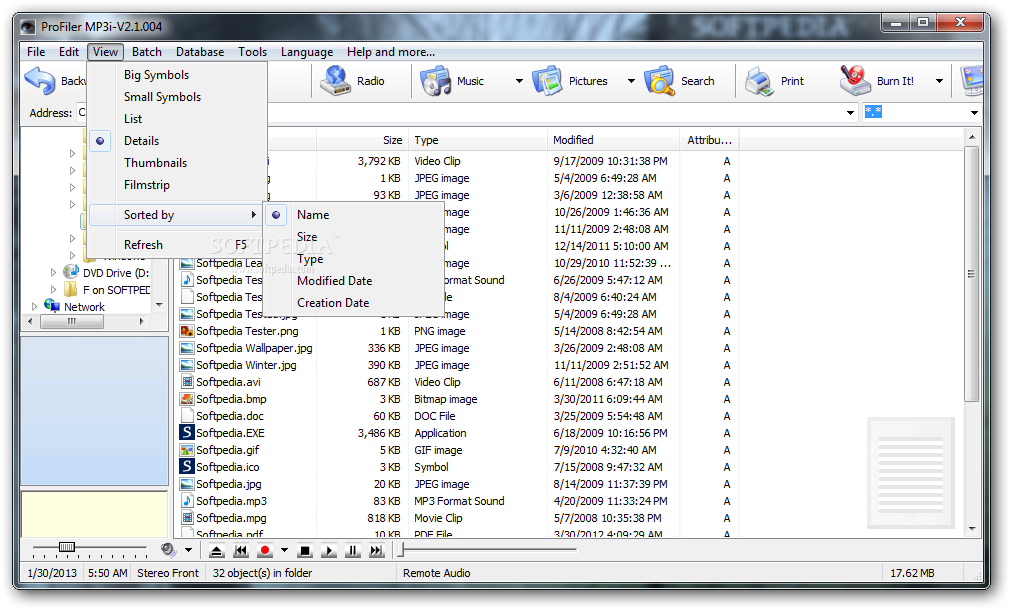Click the Search magnifier icon
Screen dimensions: 1011x610
660,81
